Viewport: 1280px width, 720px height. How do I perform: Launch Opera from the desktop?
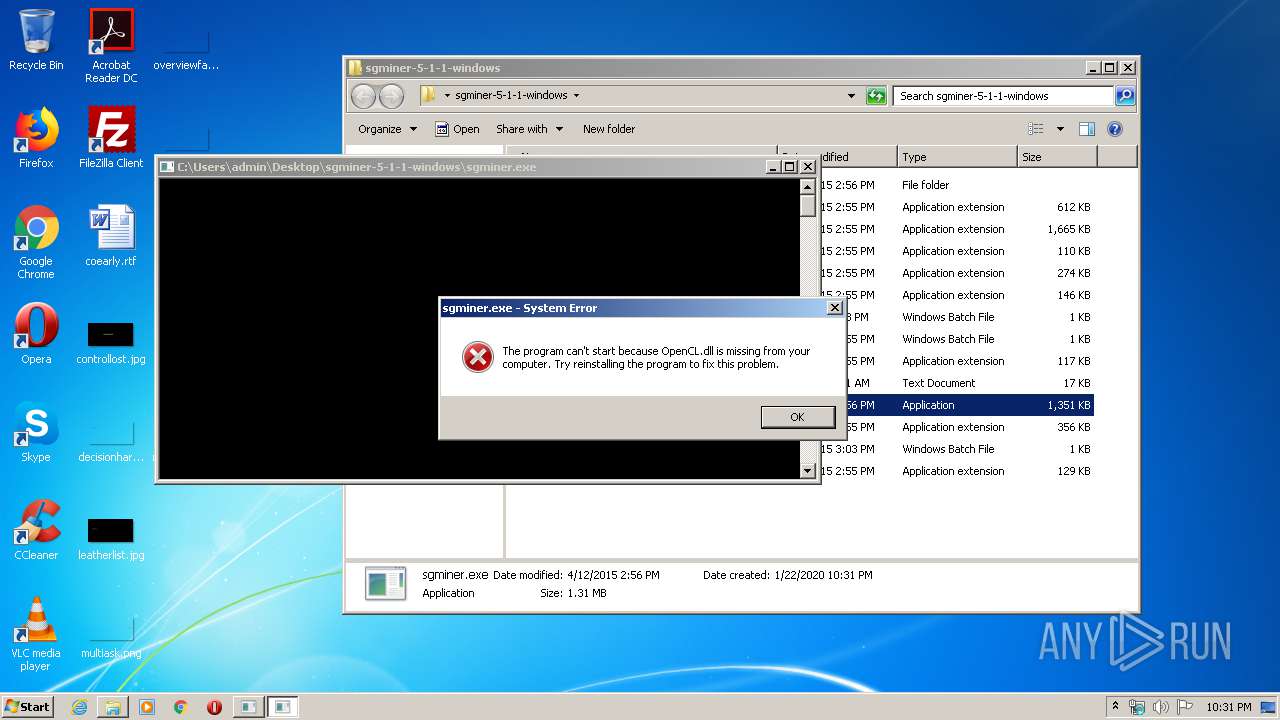coord(36,334)
